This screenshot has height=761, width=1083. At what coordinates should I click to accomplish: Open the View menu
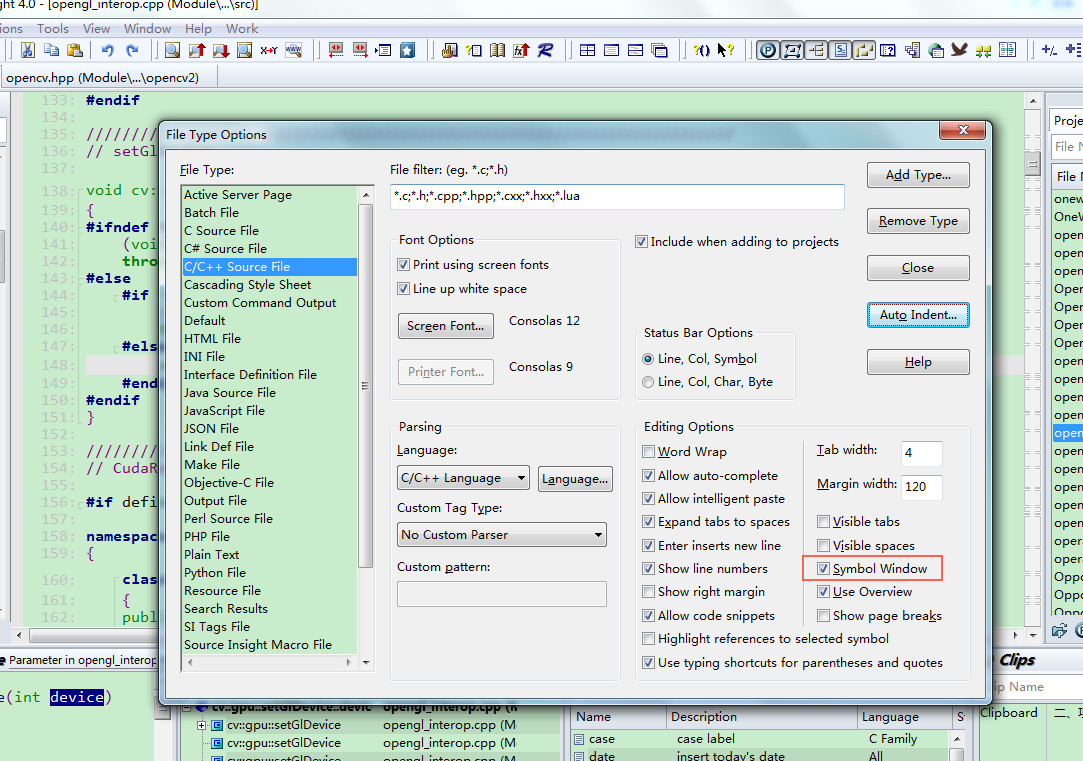(97, 28)
